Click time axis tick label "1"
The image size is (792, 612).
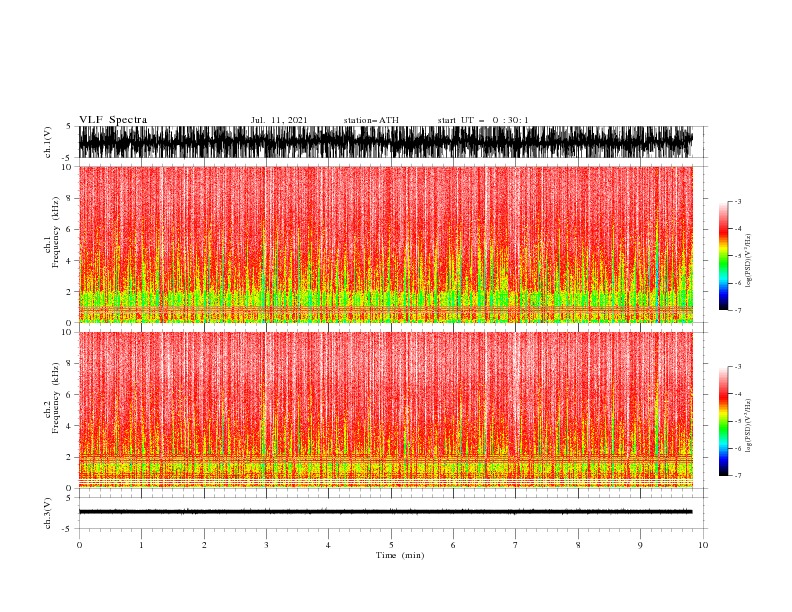(141, 545)
